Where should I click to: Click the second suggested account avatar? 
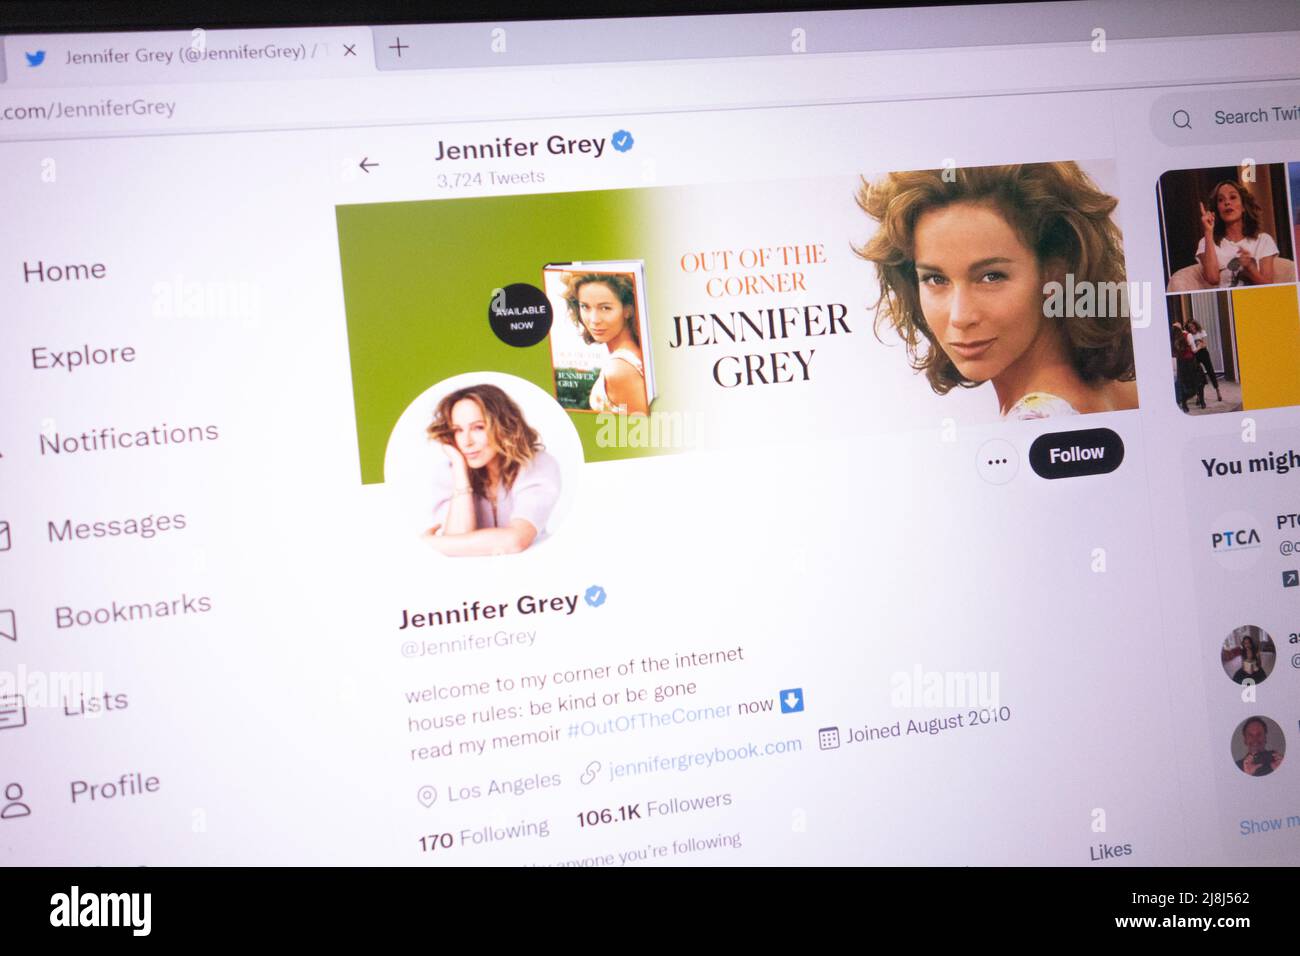tap(1248, 655)
